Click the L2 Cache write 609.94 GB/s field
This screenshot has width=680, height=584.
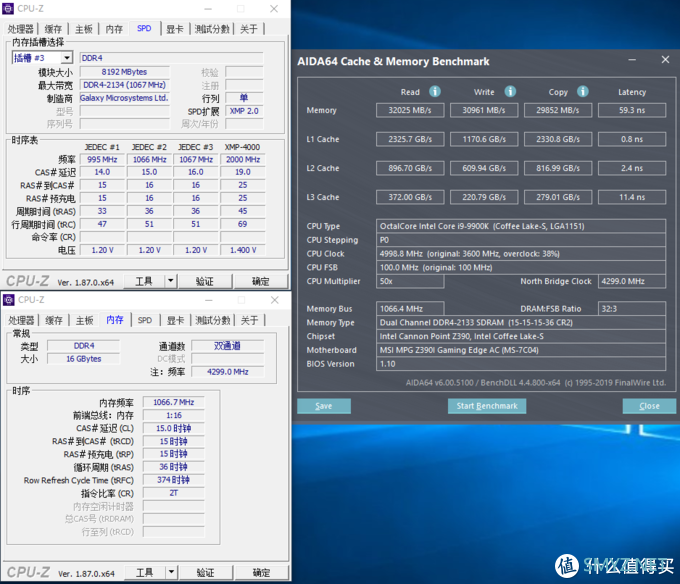click(x=484, y=168)
